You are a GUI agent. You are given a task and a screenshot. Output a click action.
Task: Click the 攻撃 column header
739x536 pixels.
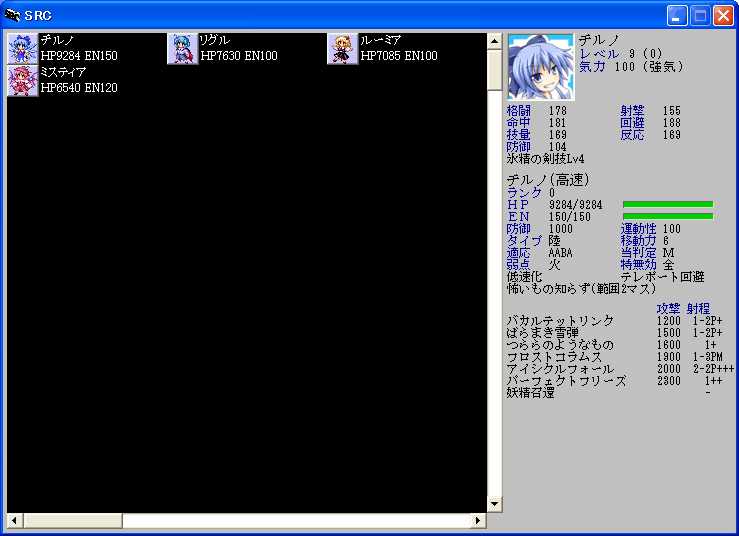668,309
